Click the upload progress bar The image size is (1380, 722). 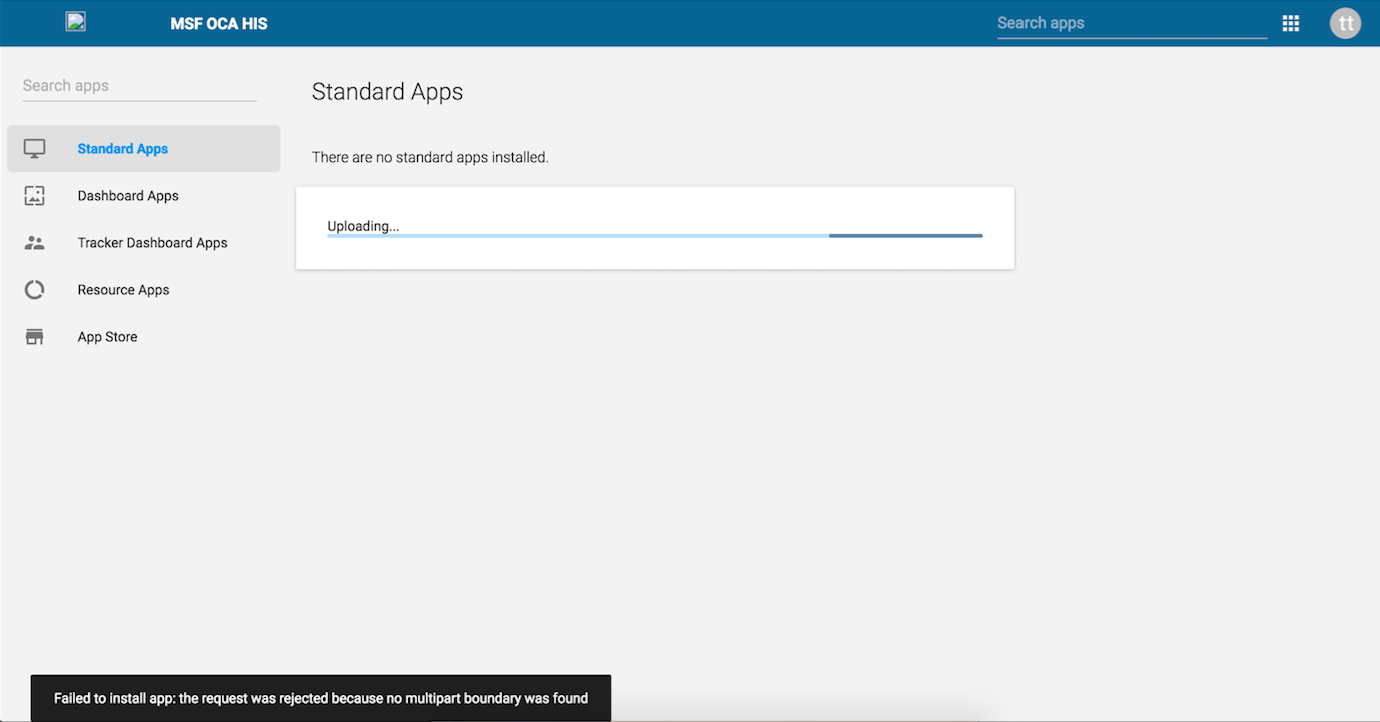pos(654,236)
